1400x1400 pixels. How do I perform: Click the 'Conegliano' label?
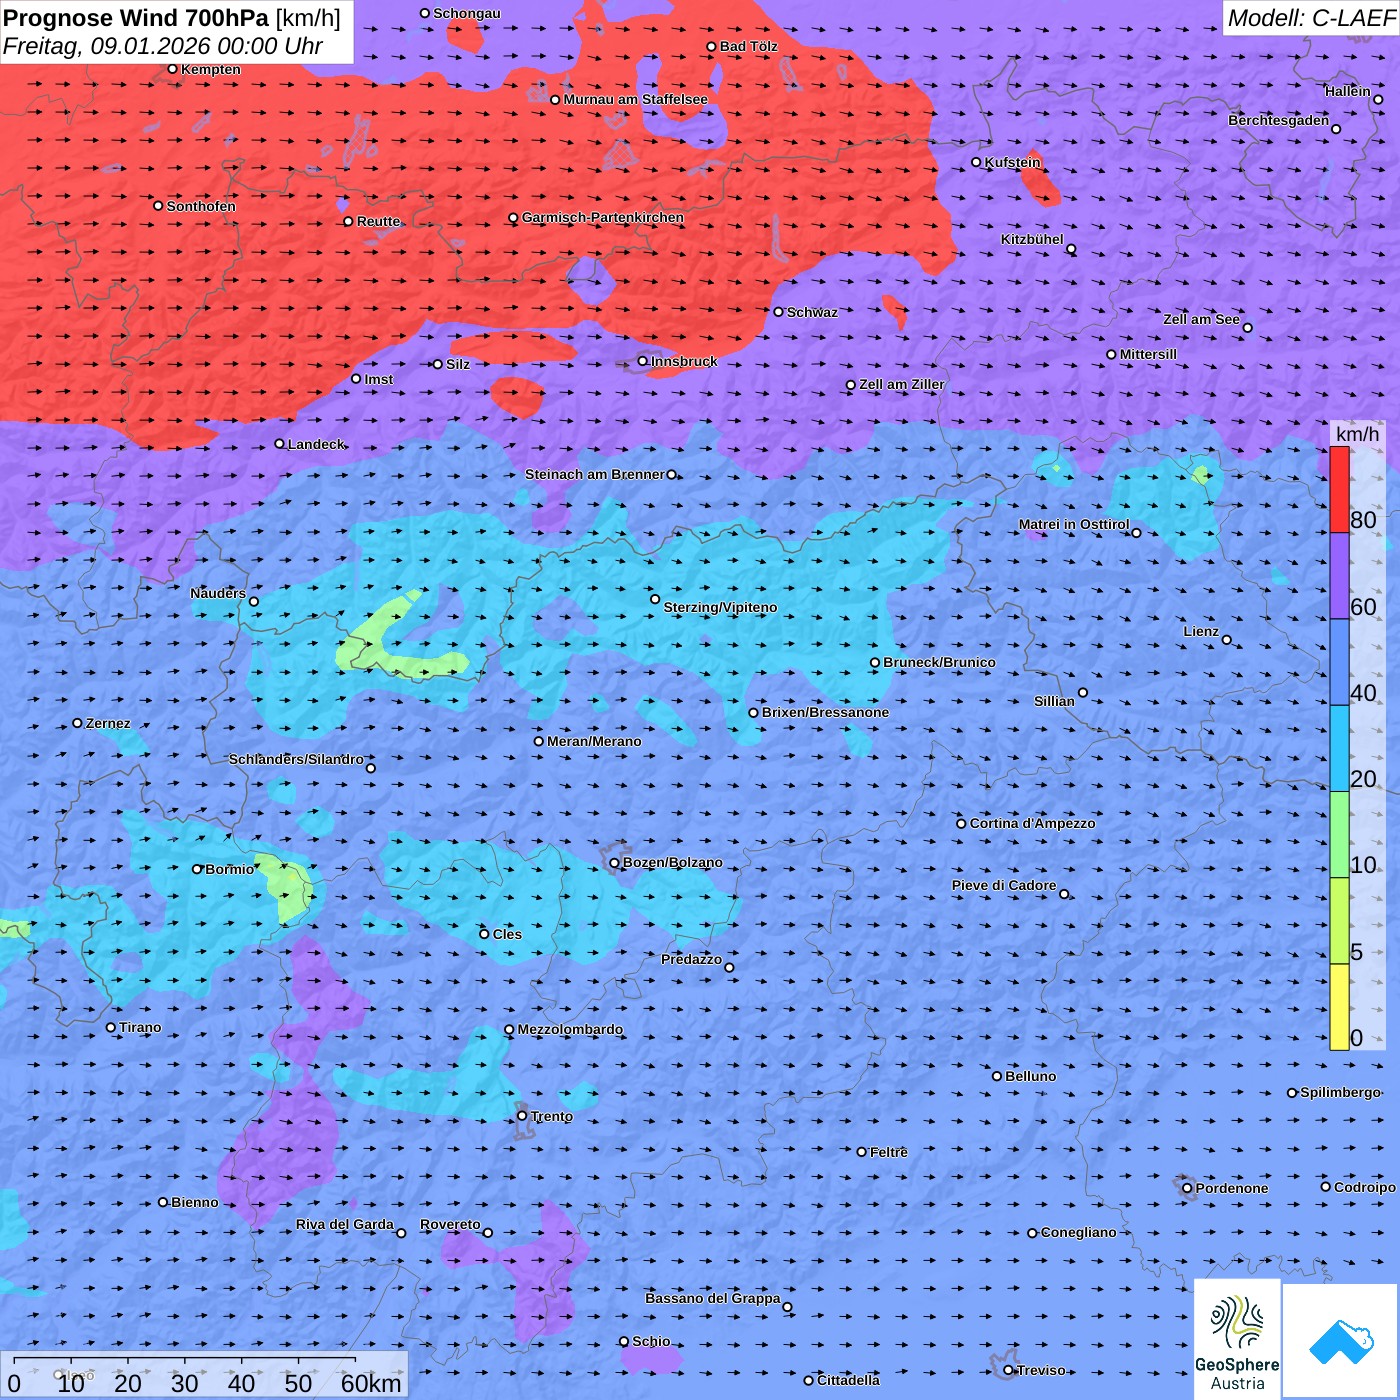point(1078,1232)
